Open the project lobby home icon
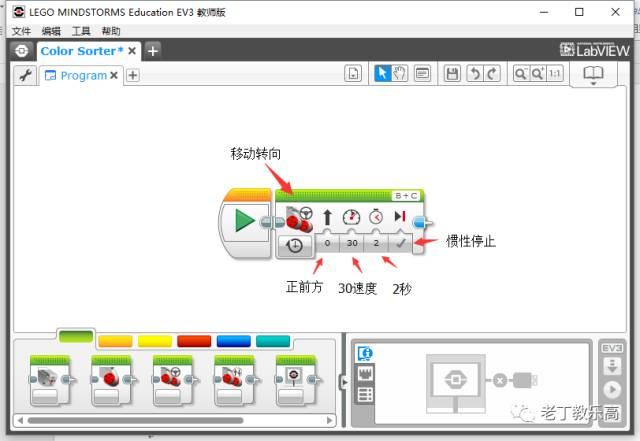The width and height of the screenshot is (640, 441). (21, 51)
